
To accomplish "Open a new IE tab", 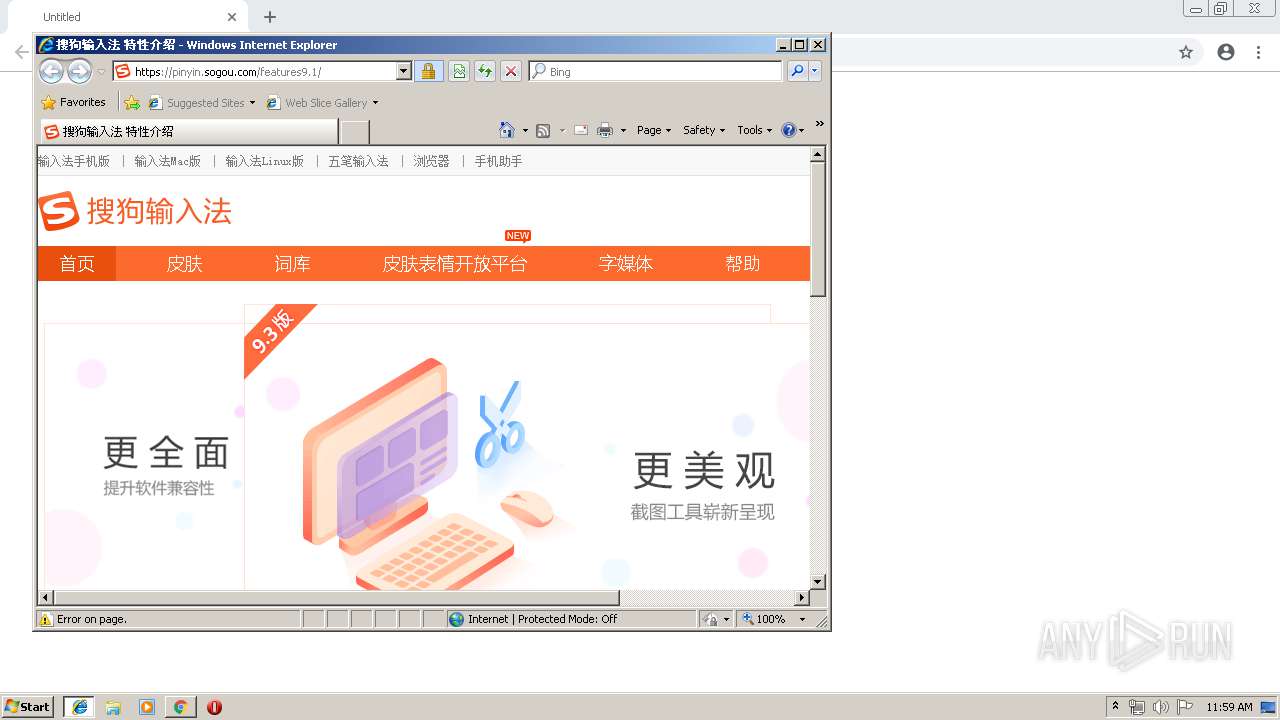I will coord(355,131).
